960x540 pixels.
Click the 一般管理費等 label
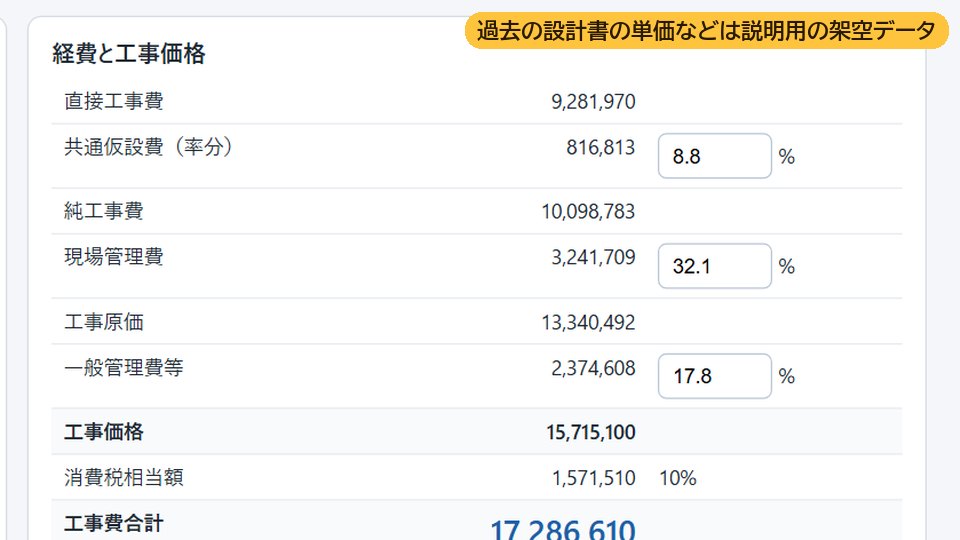[124, 367]
